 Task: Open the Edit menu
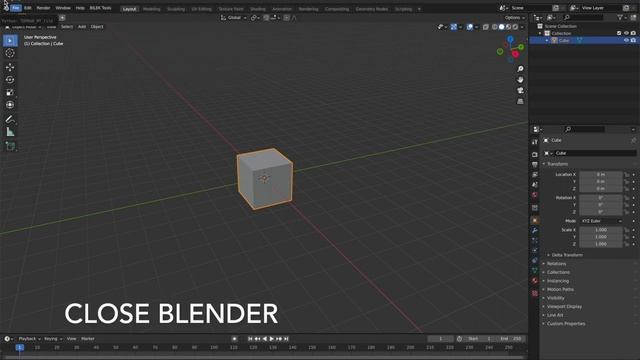pyautogui.click(x=28, y=8)
